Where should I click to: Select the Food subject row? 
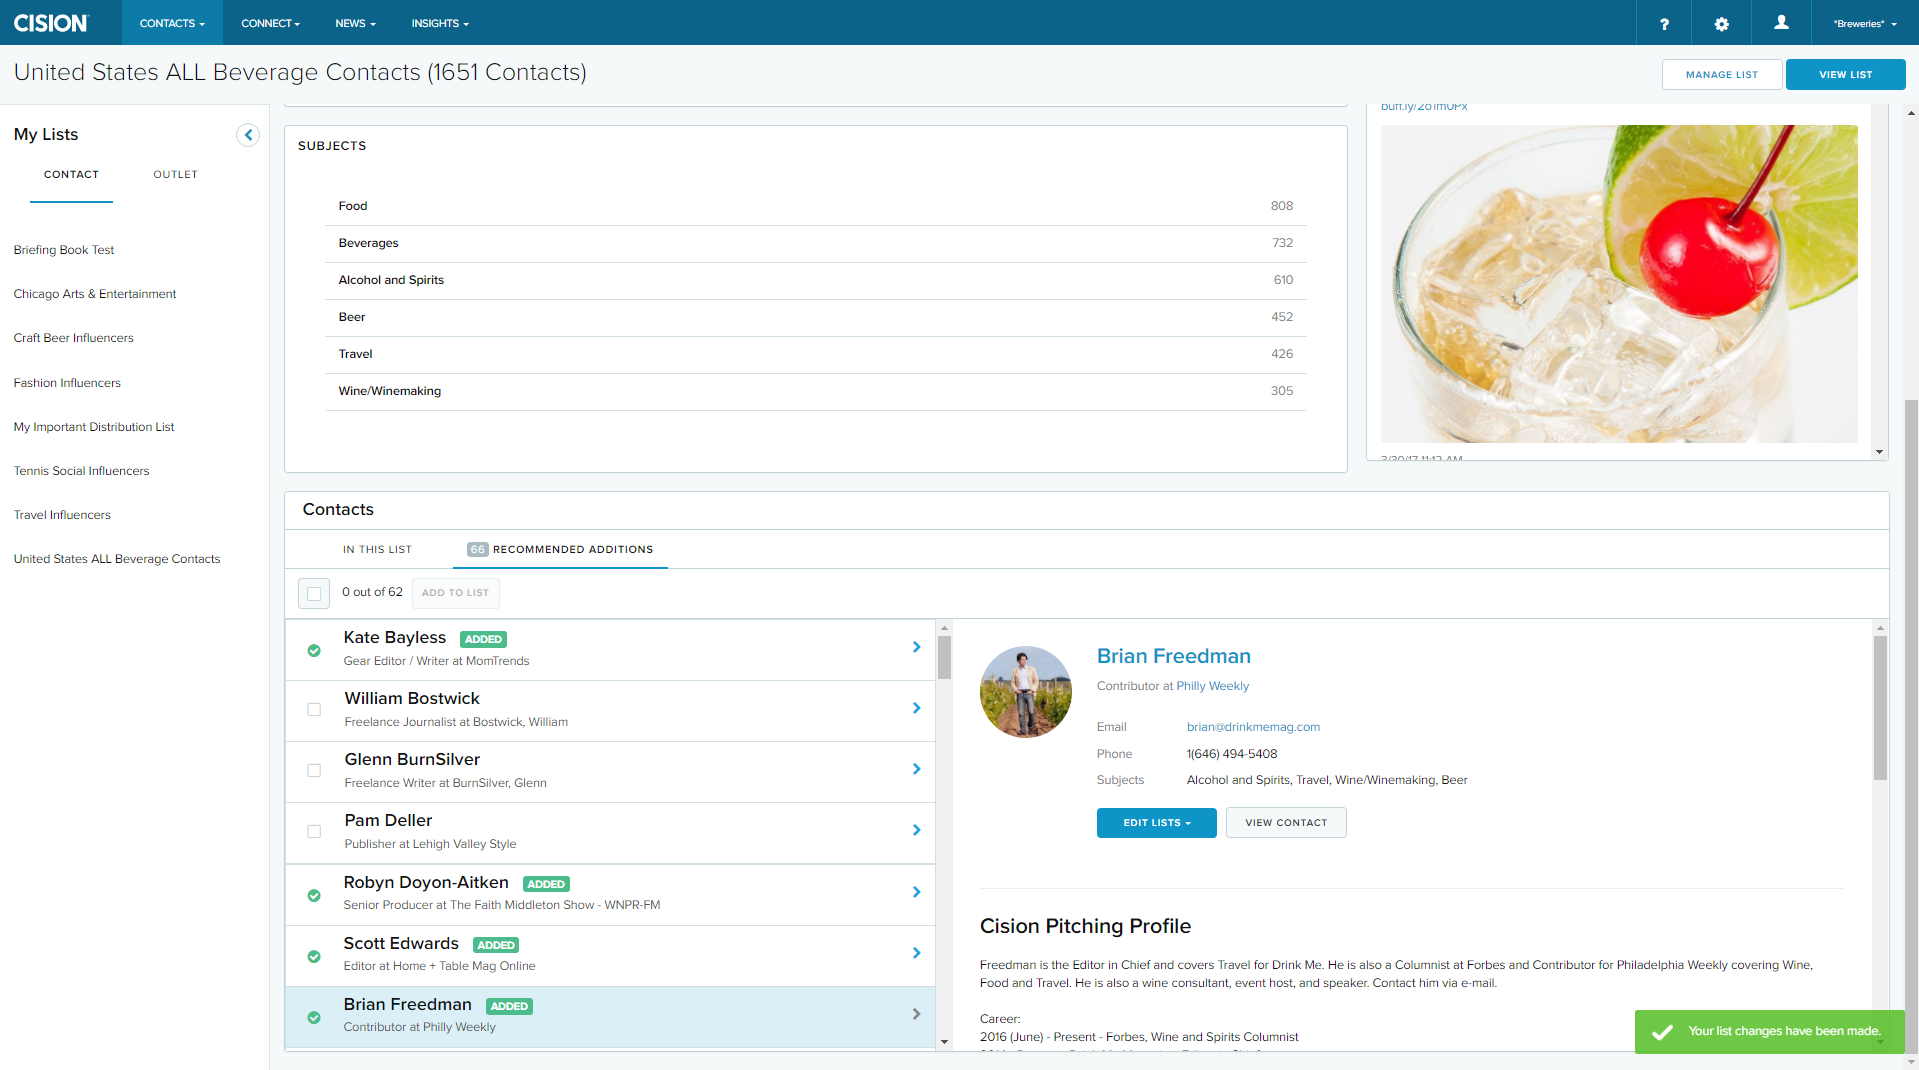pyautogui.click(x=815, y=206)
